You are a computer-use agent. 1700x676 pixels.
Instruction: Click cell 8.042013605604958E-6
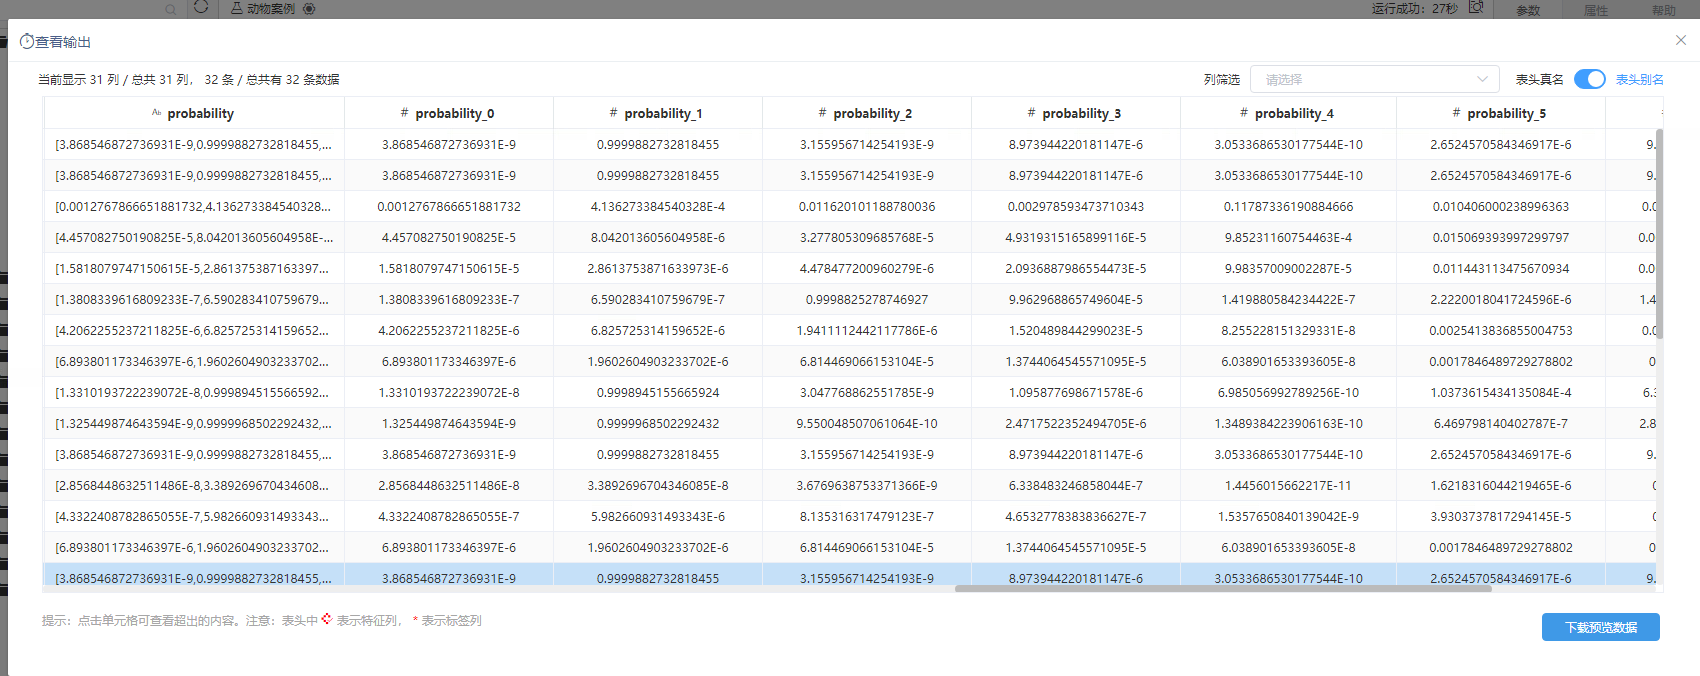click(x=657, y=237)
